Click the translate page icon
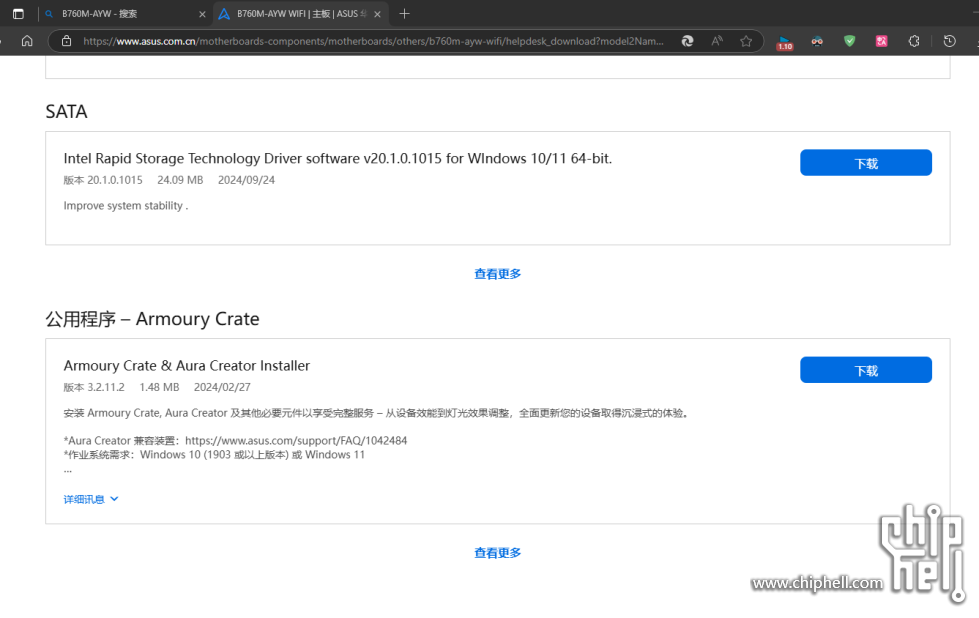The width and height of the screenshot is (979, 618). click(x=687, y=41)
